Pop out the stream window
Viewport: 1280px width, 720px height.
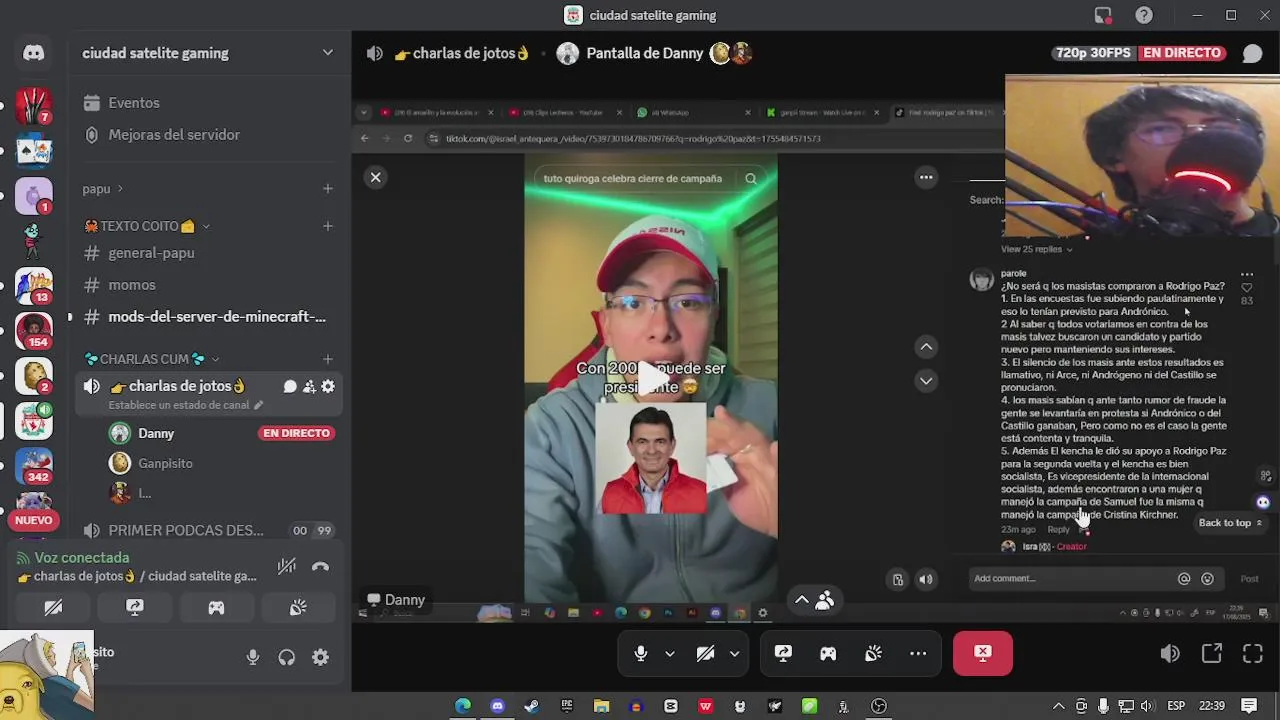[1212, 654]
